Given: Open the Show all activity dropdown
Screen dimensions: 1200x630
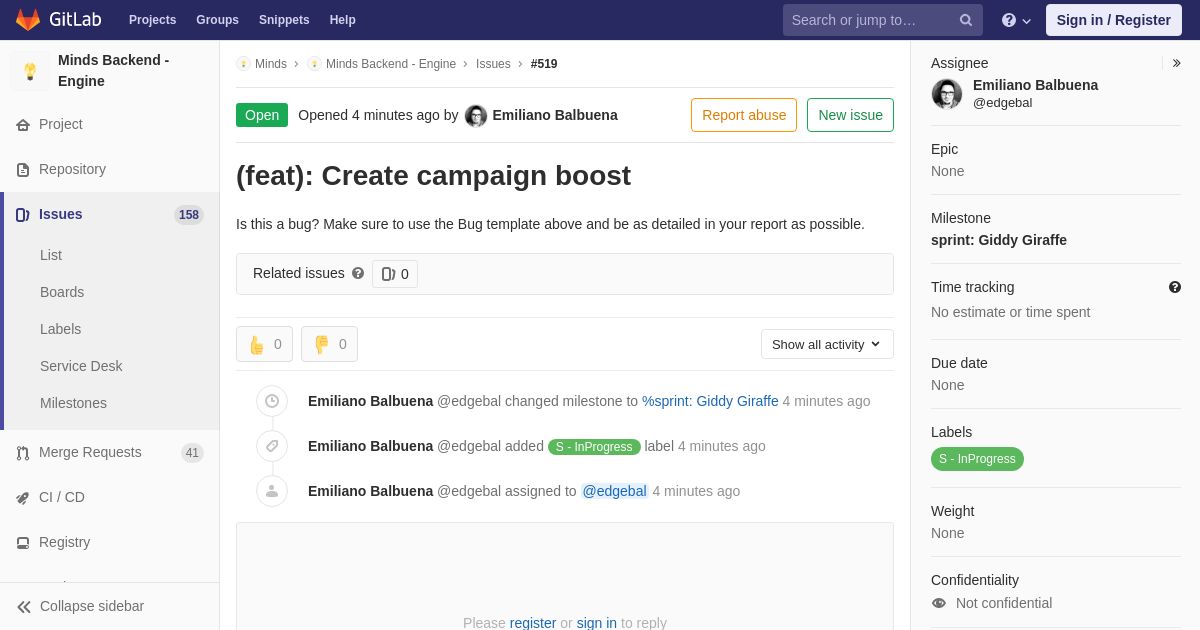Looking at the screenshot, I should [827, 344].
